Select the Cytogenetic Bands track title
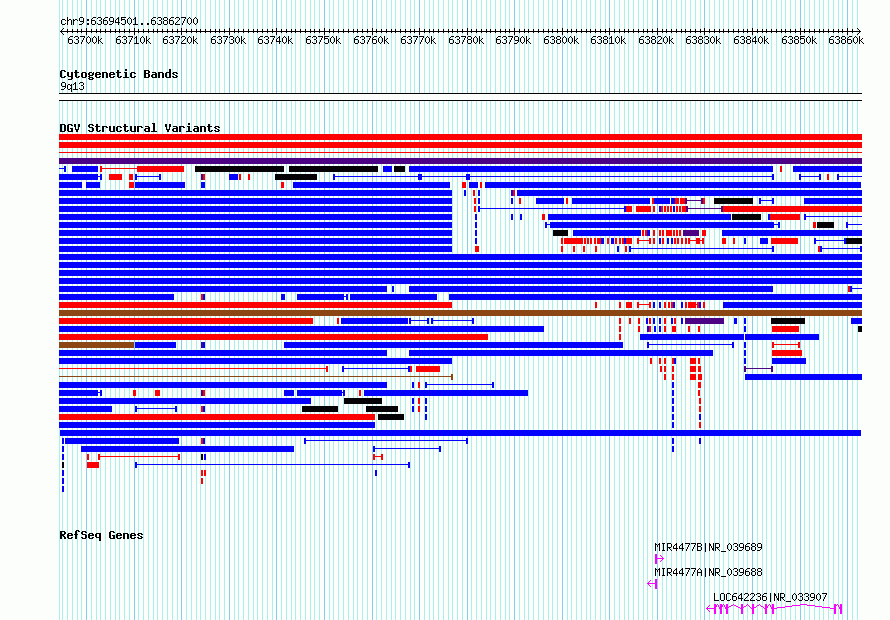890x620 pixels. [x=119, y=74]
